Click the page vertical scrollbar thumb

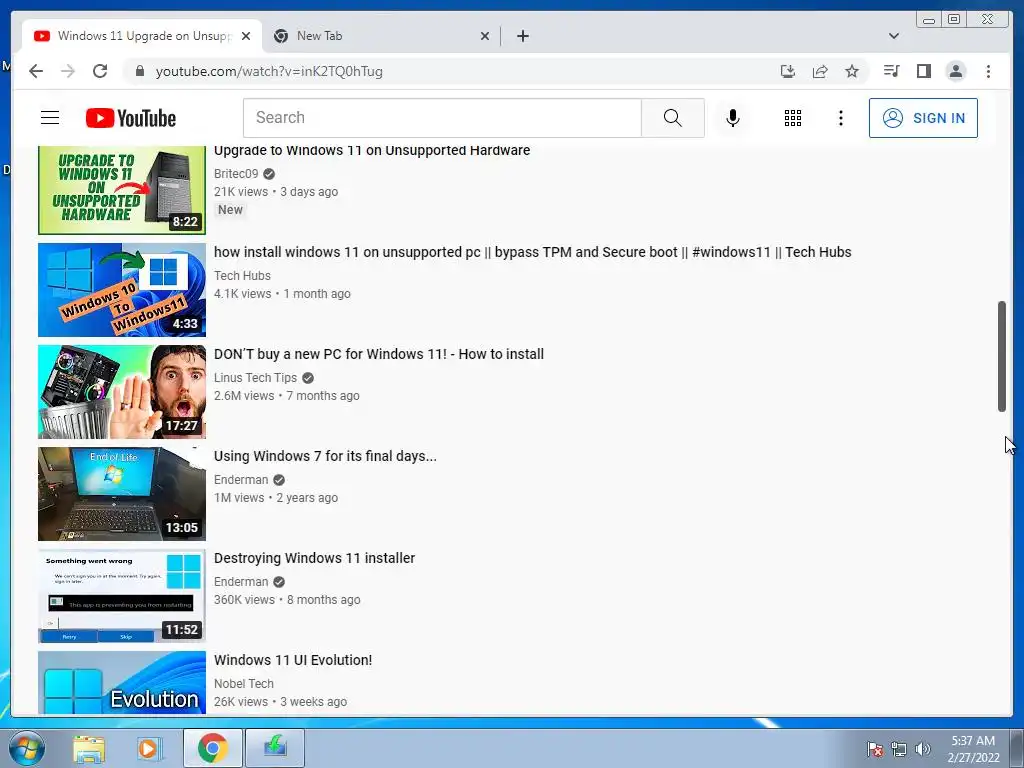pyautogui.click(x=1002, y=357)
